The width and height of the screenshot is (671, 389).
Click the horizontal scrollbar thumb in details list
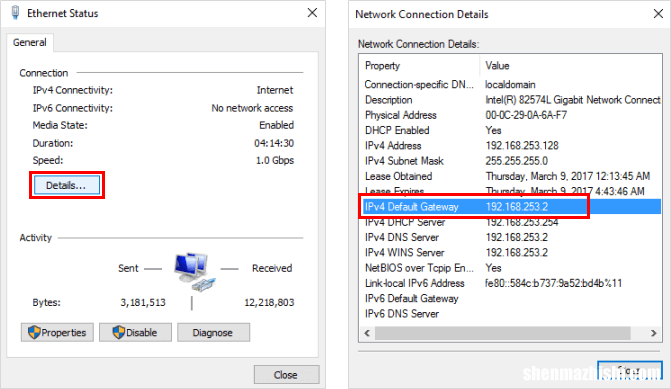(x=503, y=333)
